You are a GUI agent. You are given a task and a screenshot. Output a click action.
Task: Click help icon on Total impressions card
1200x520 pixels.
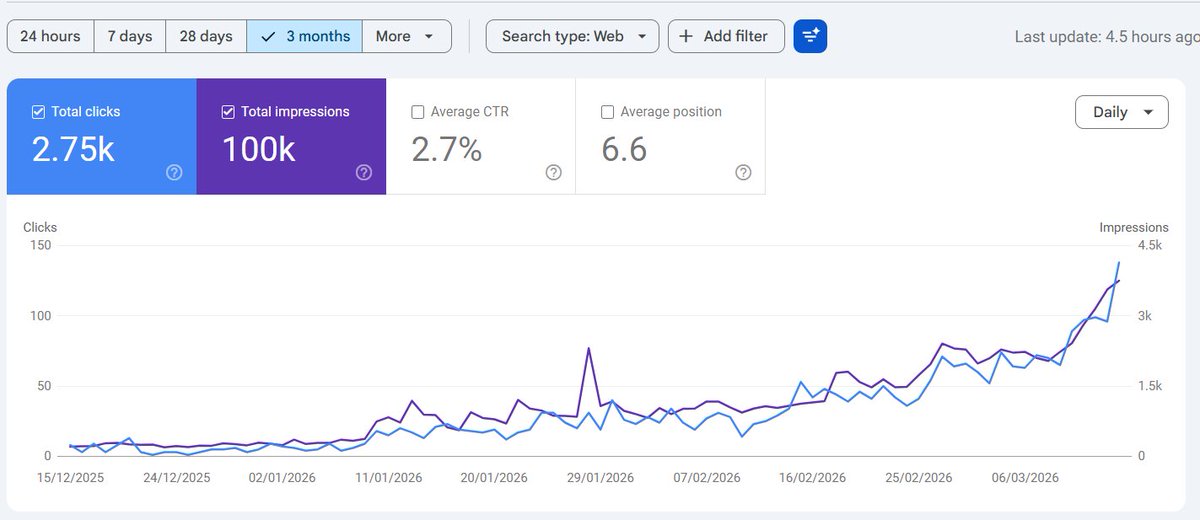364,172
